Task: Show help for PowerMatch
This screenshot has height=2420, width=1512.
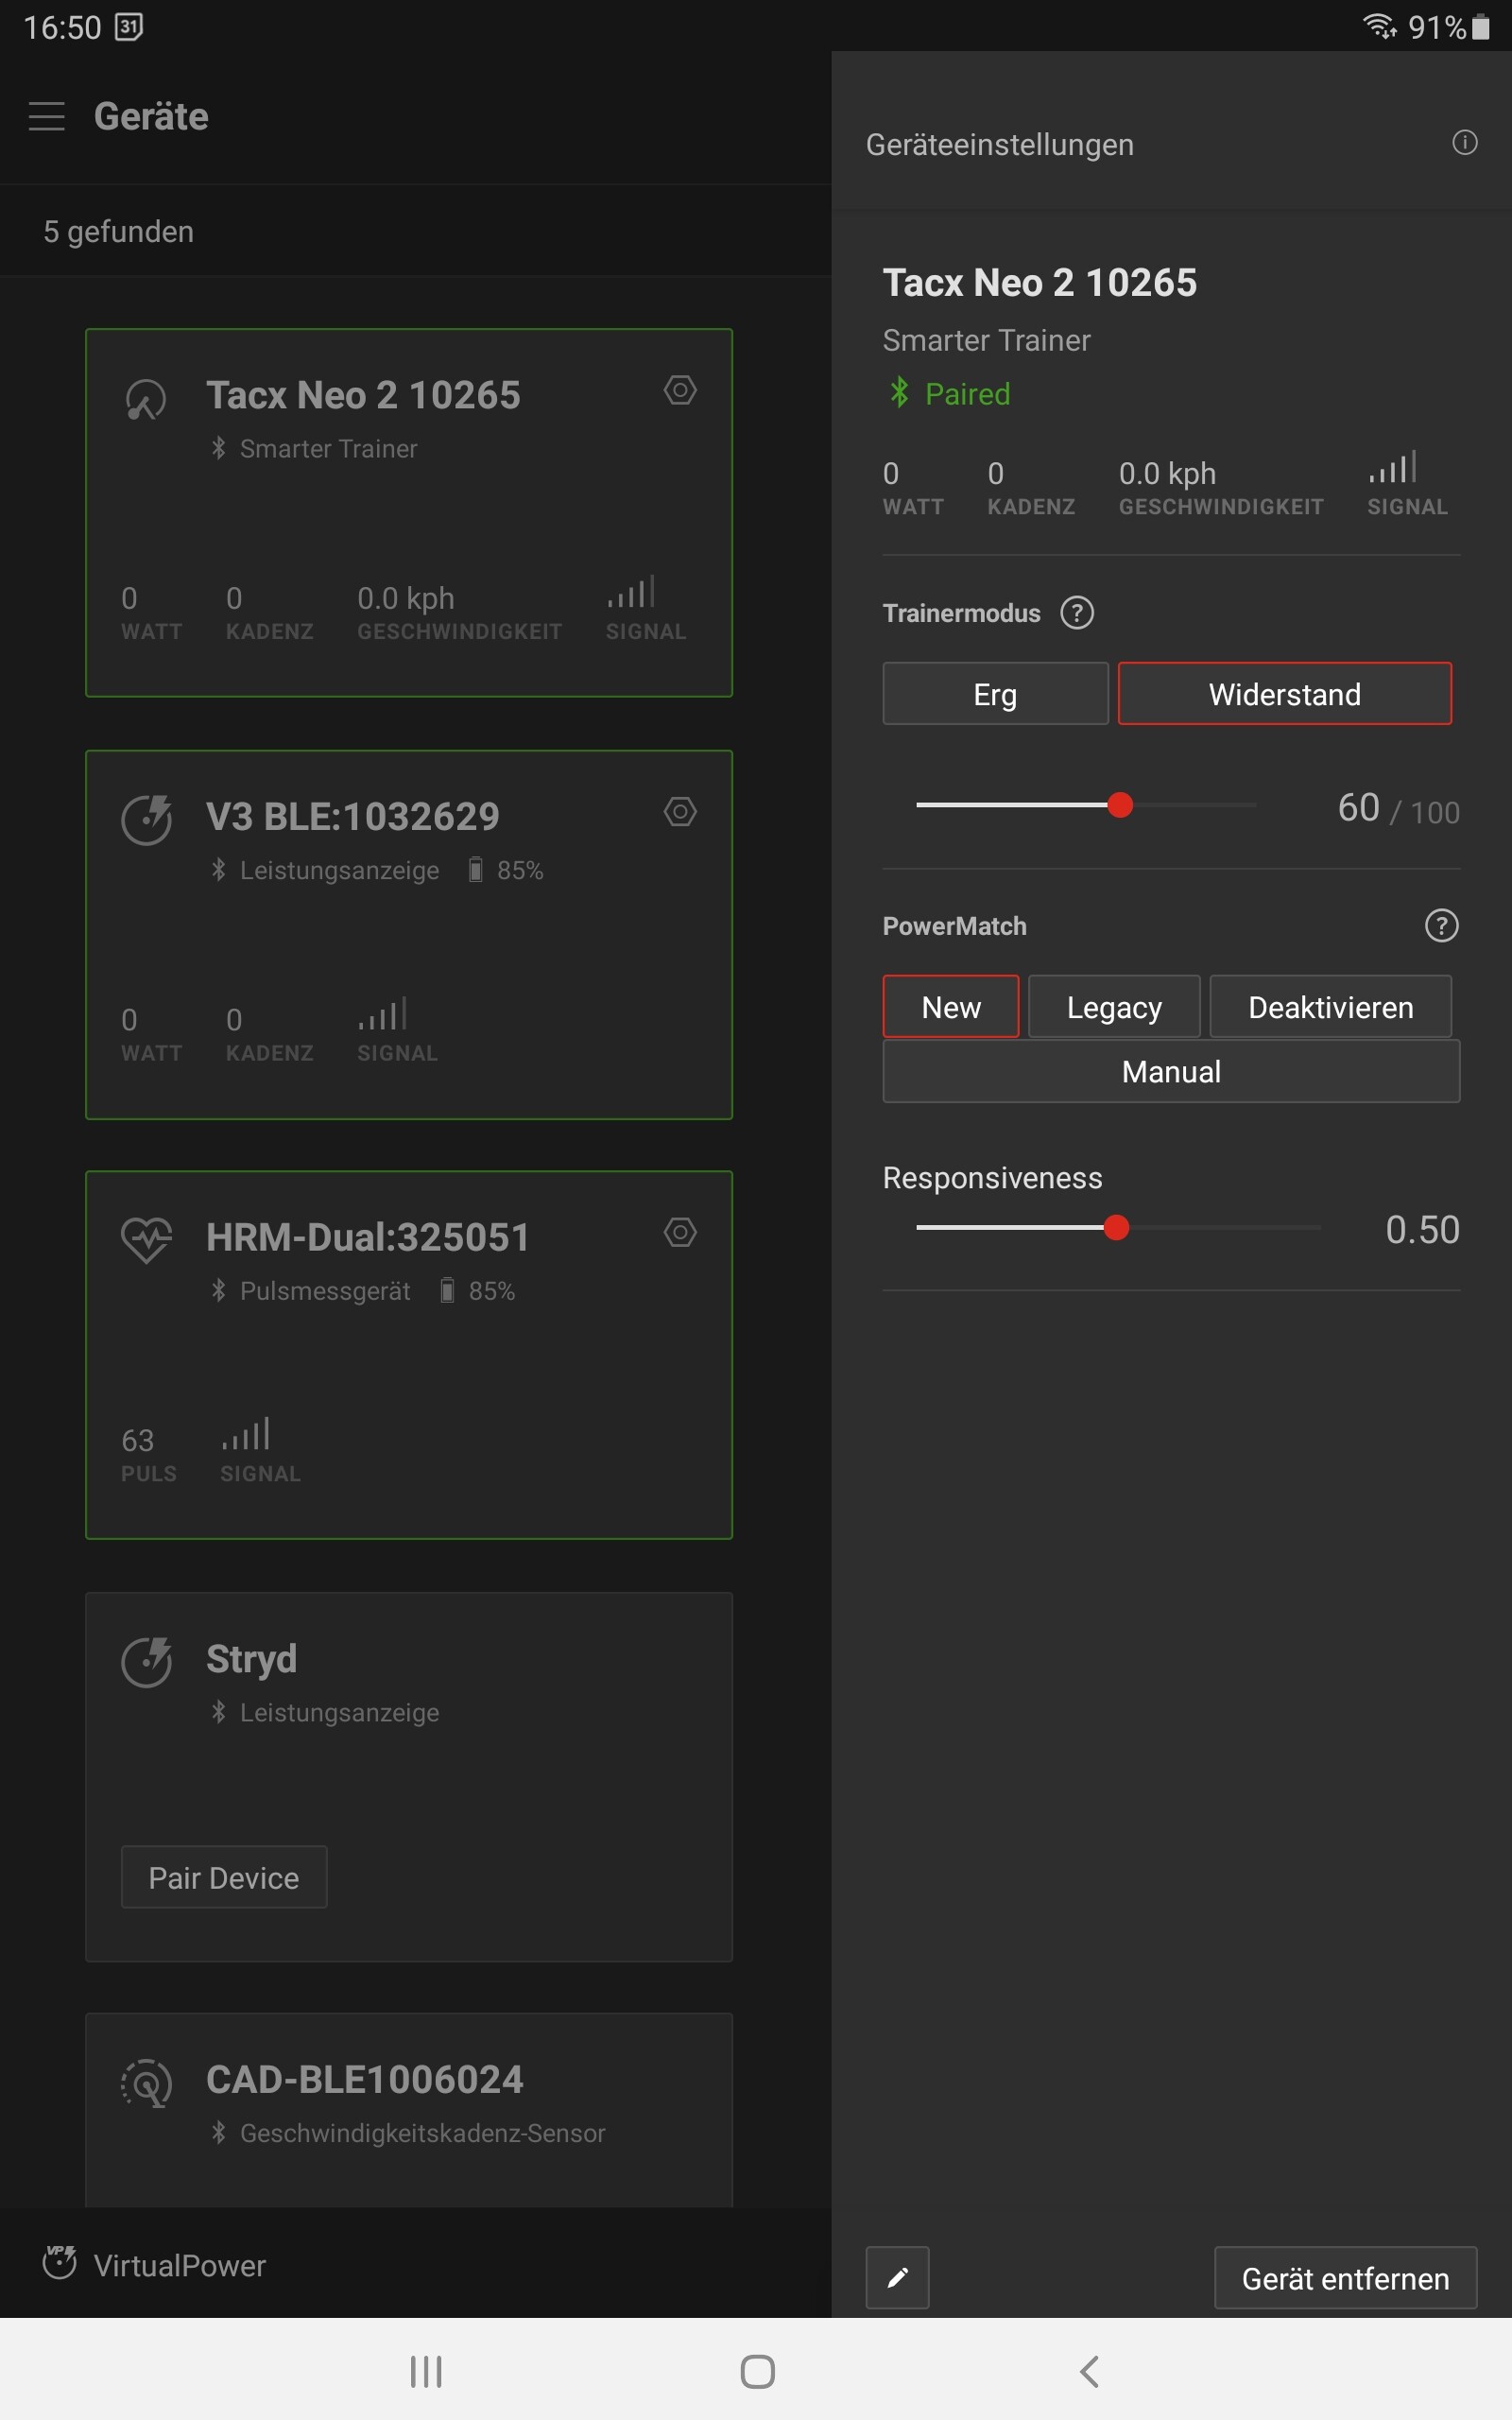Action: (1441, 925)
